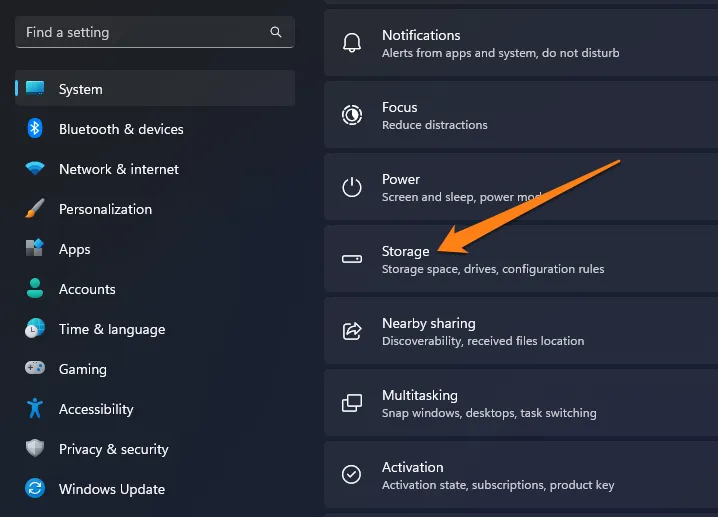Open Time & language settings
Screen dimensions: 718x517
[155, 329]
